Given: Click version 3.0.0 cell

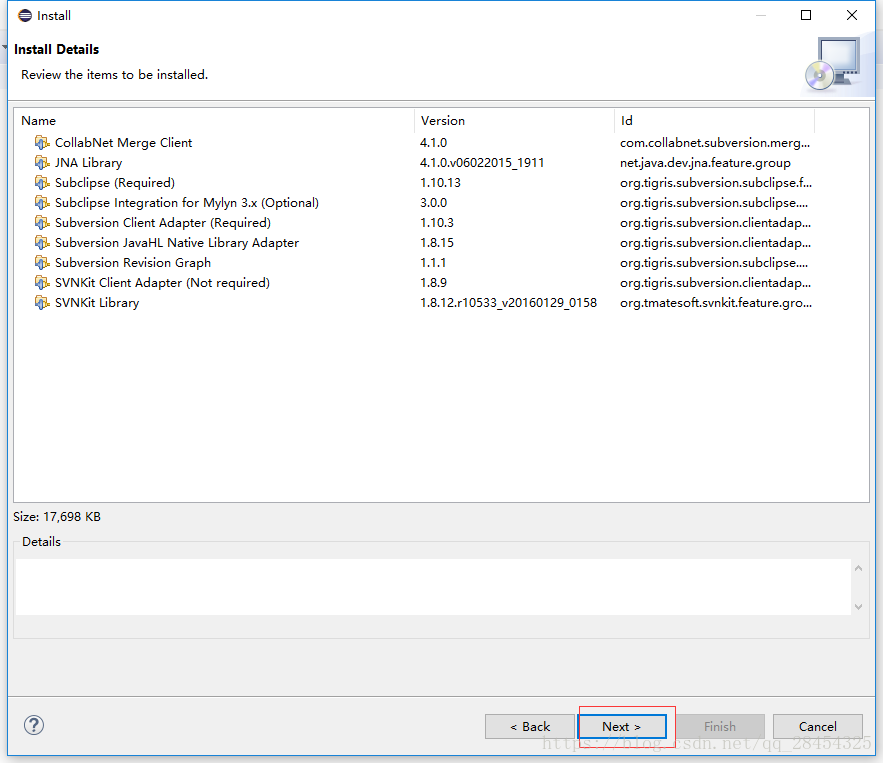Looking at the screenshot, I should [434, 203].
